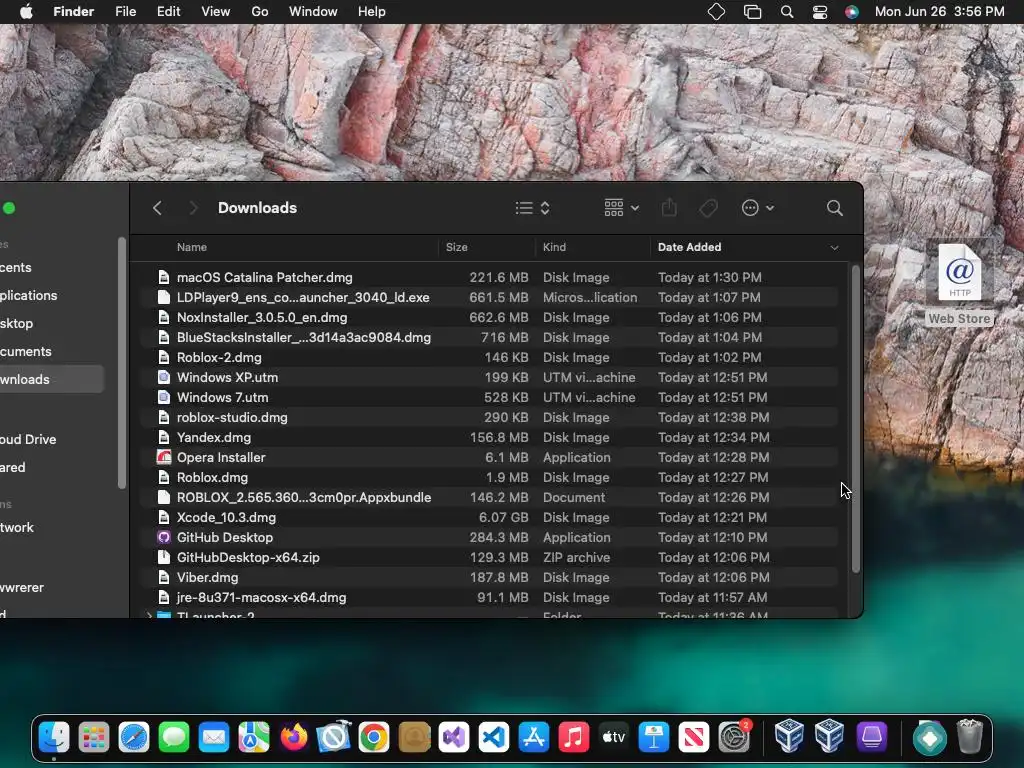Open list view switcher dropdown
Screen dimensions: 1024x768
click(532, 208)
